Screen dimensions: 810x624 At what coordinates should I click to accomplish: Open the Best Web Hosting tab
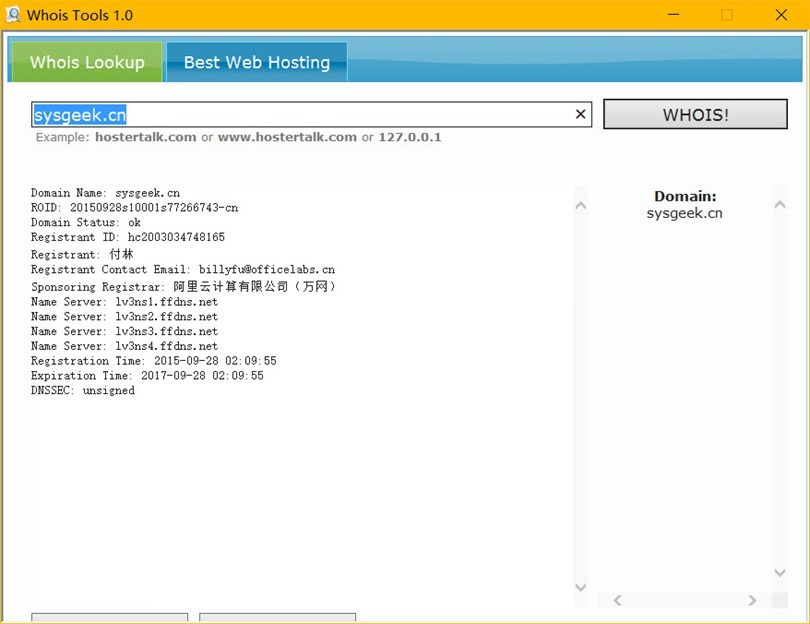click(256, 62)
